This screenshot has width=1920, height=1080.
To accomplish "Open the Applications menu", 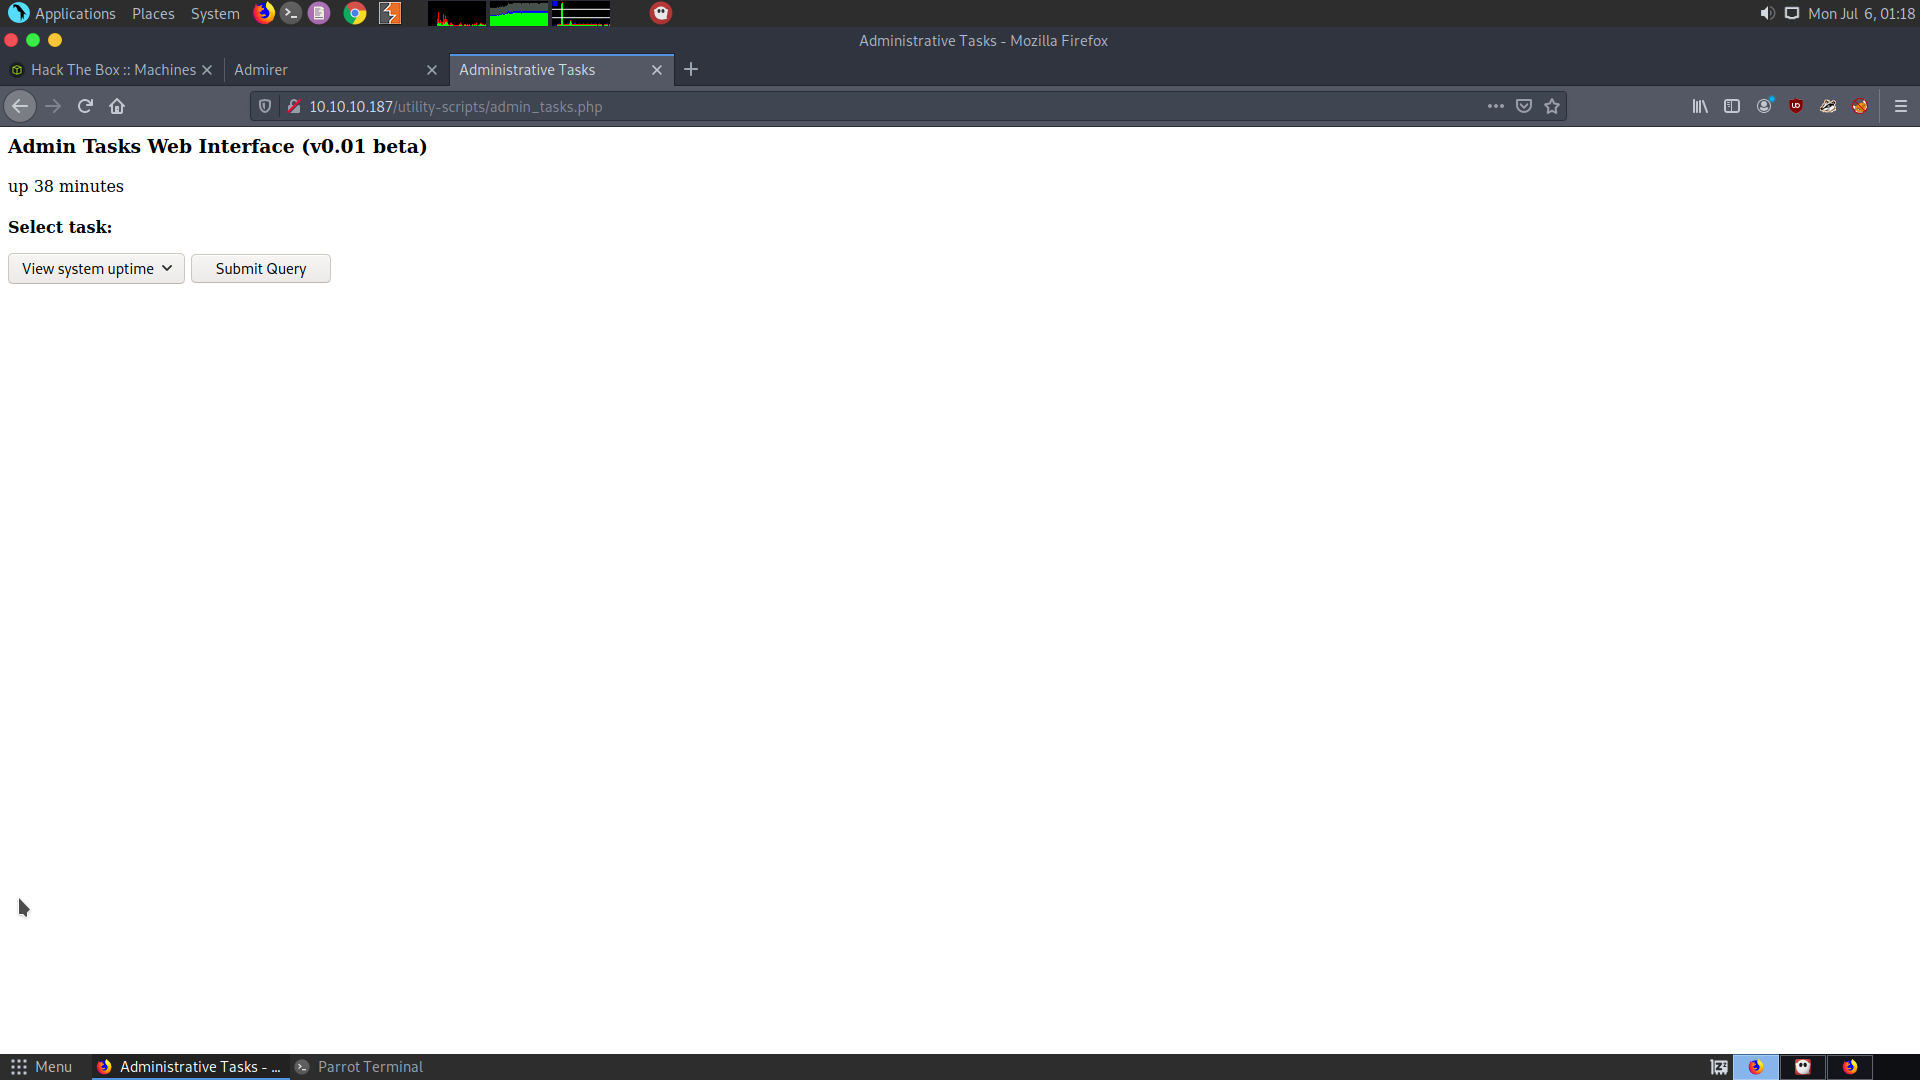I will click(x=62, y=13).
